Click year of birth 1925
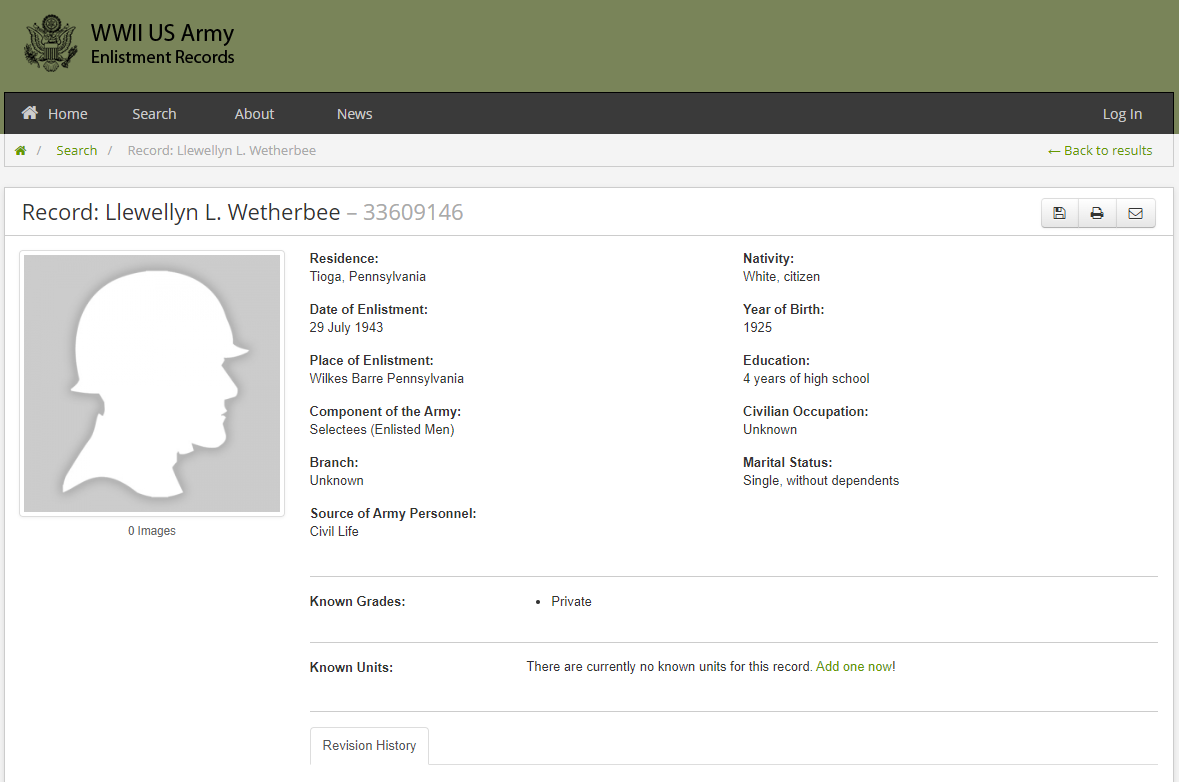1179x782 pixels. pos(757,328)
